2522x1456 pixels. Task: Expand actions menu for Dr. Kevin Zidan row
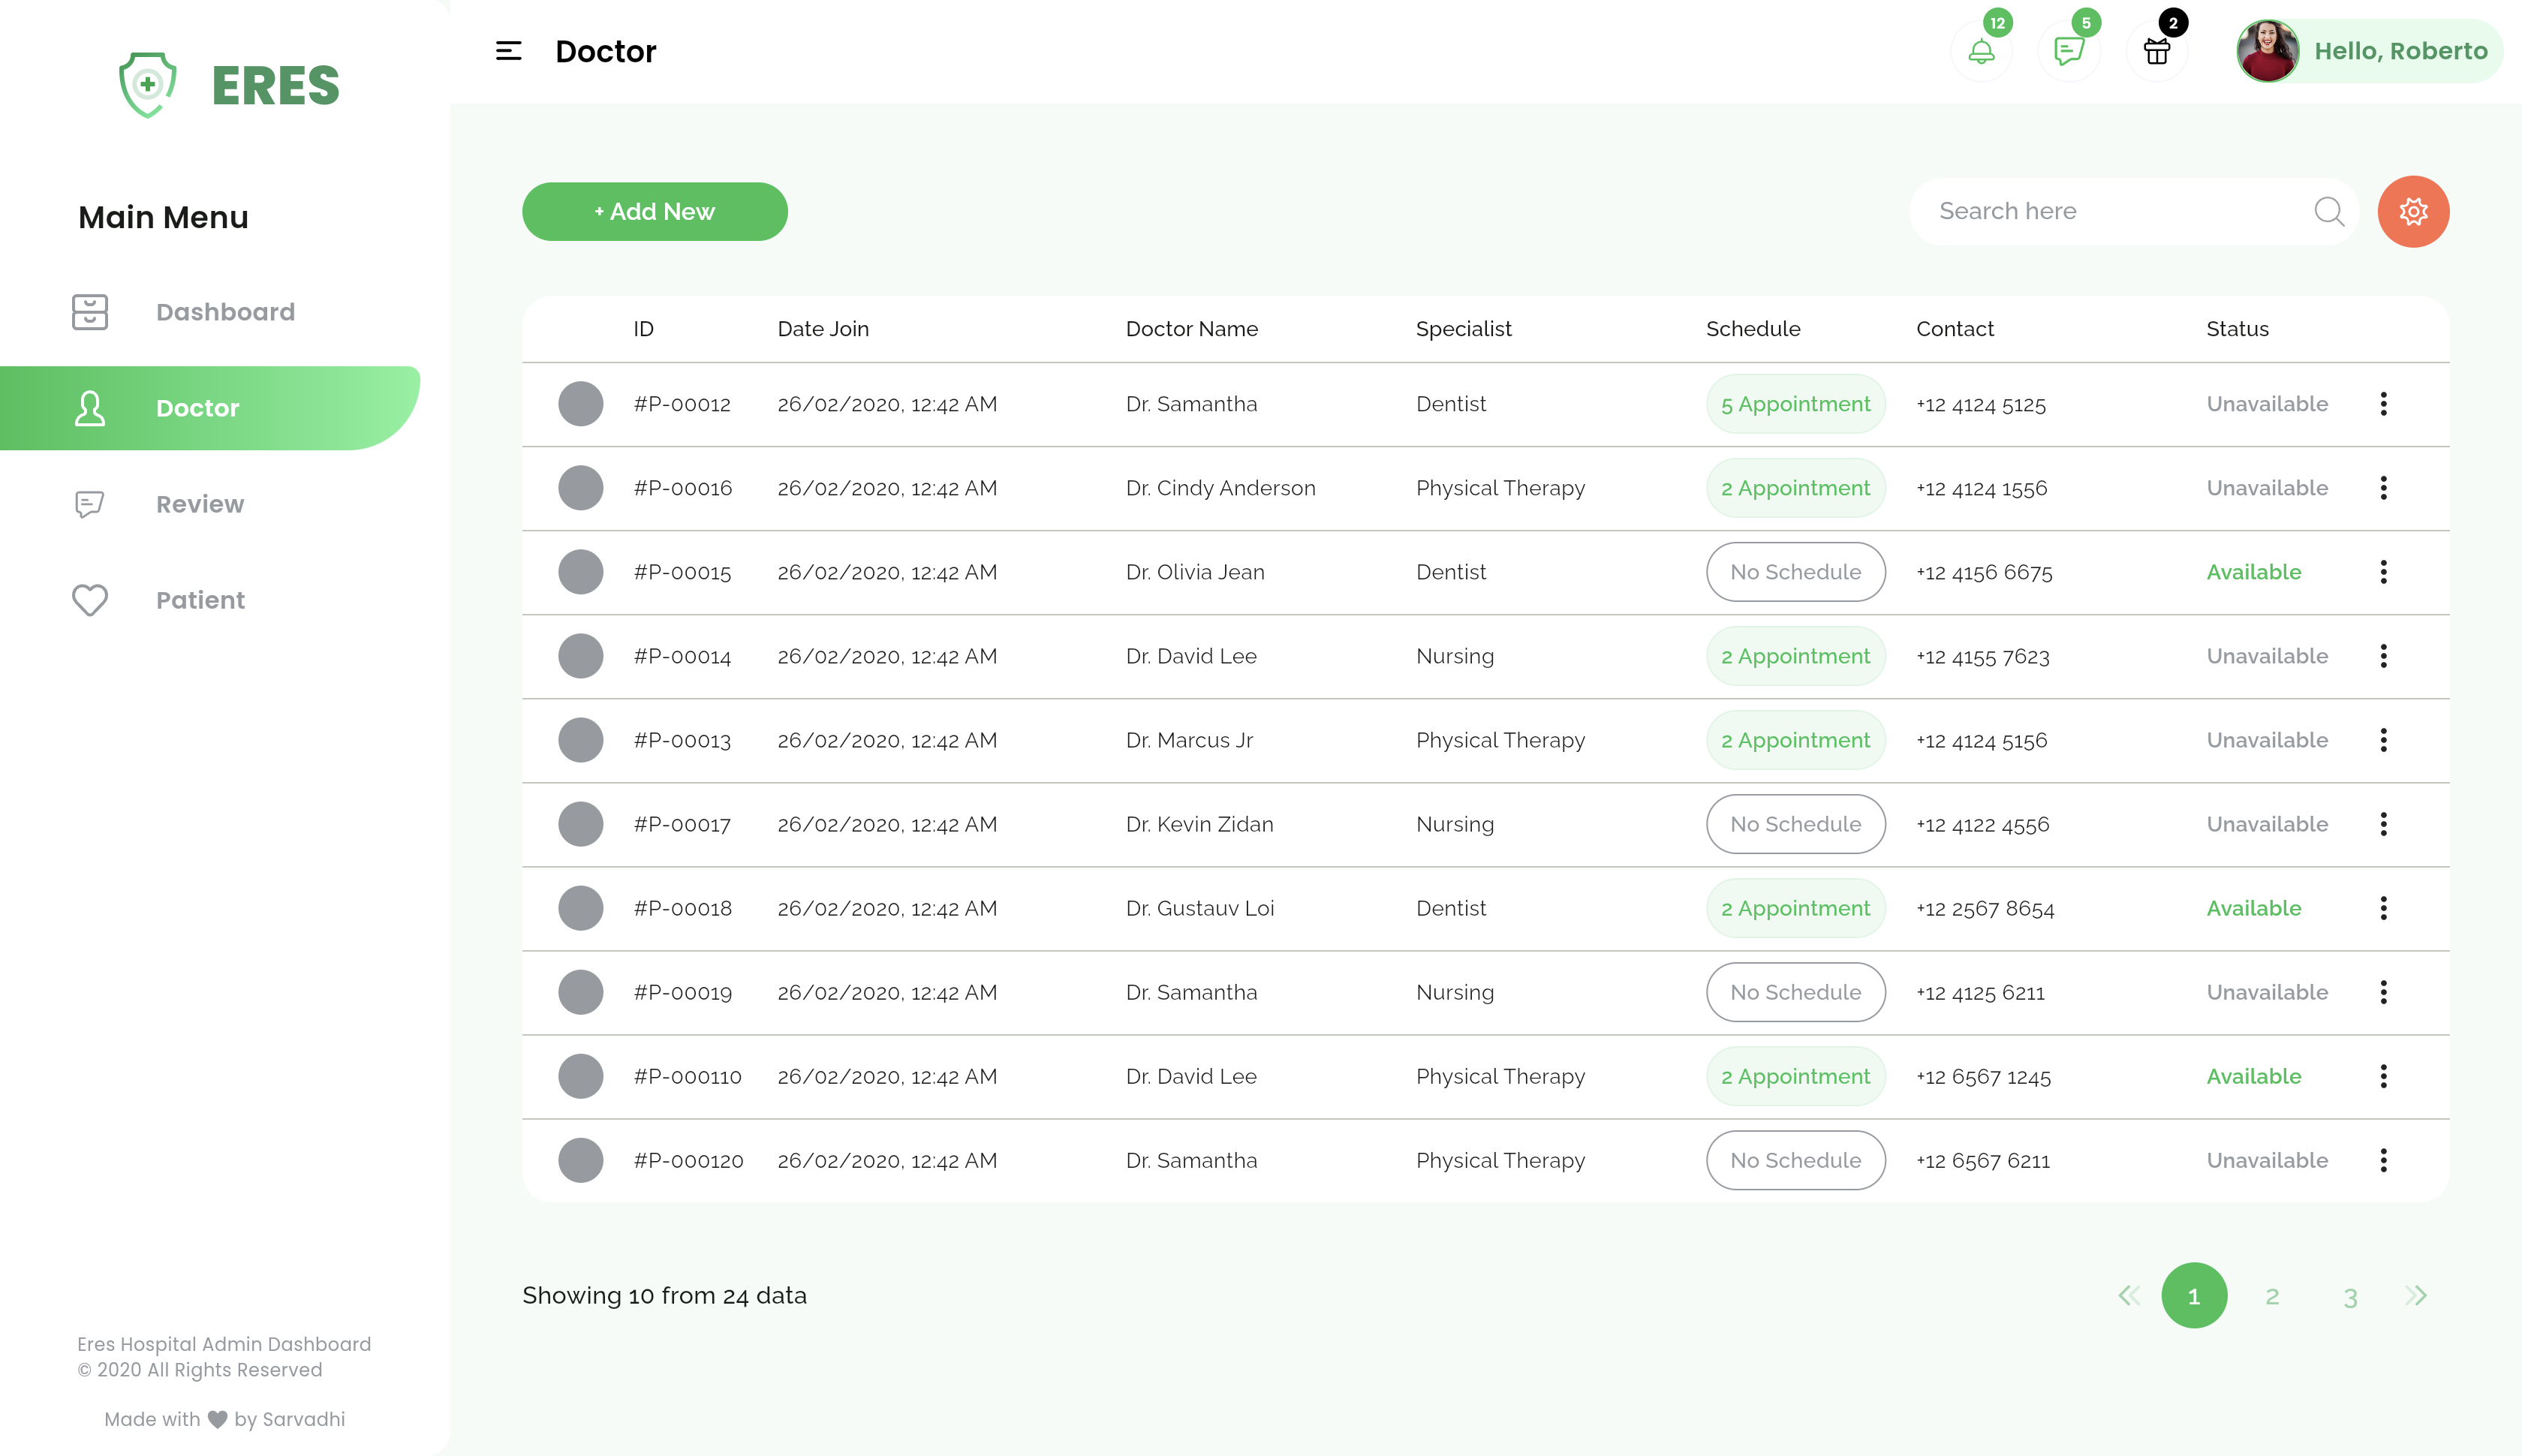[x=2385, y=824]
